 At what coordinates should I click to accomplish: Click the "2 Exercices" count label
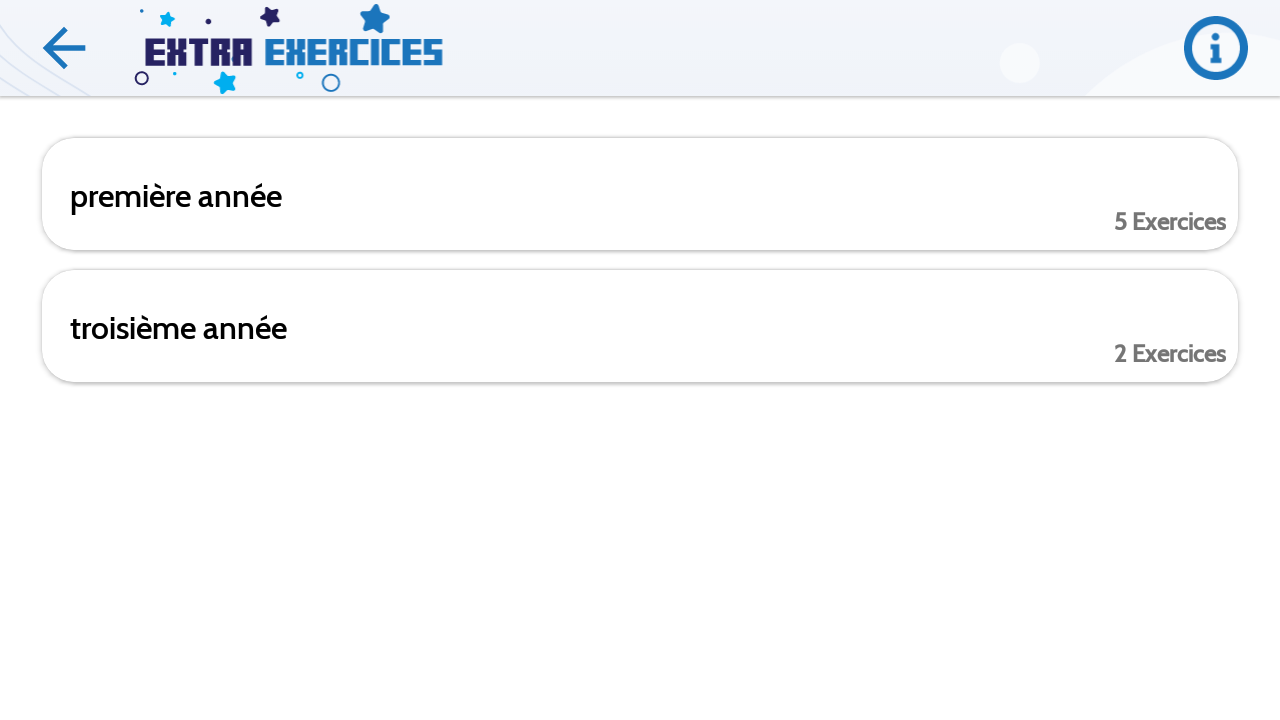pyautogui.click(x=1169, y=354)
